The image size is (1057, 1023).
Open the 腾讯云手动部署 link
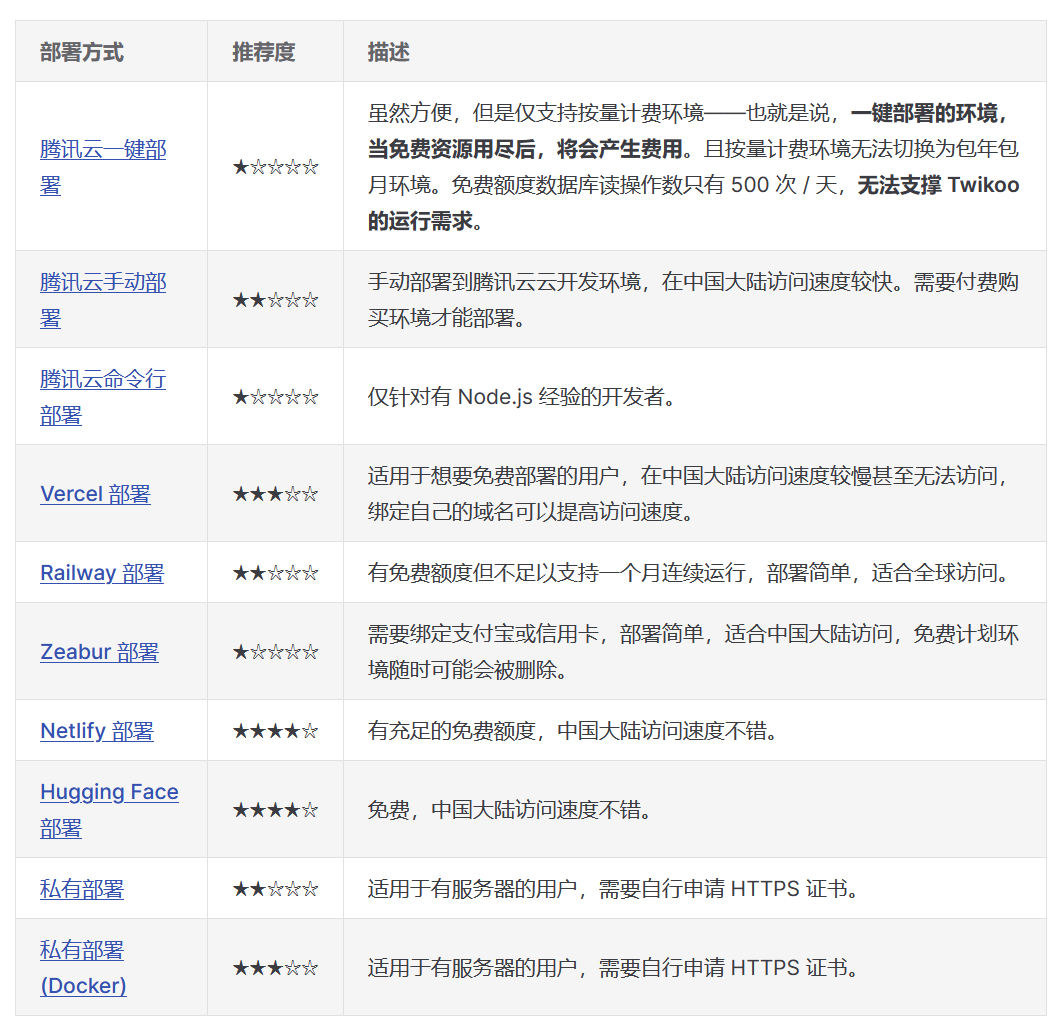(103, 283)
